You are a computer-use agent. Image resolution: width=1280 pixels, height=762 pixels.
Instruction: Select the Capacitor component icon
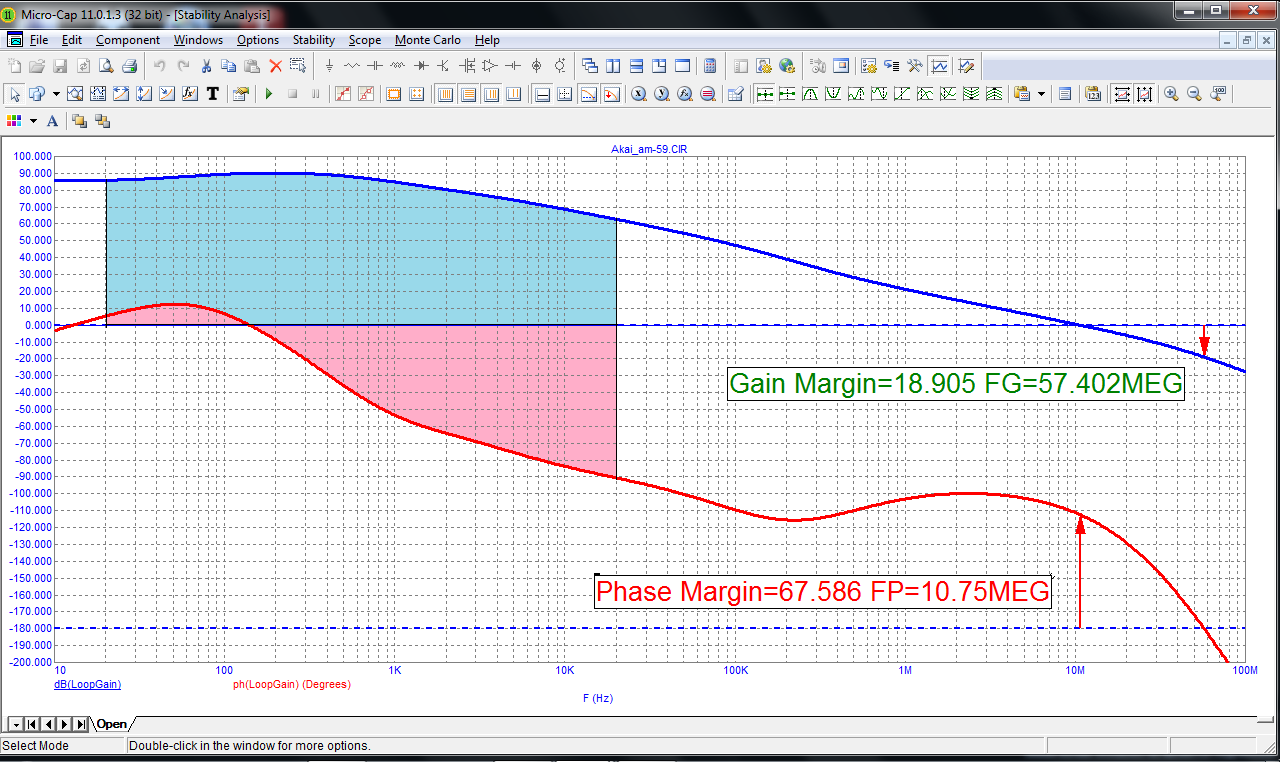pos(375,66)
